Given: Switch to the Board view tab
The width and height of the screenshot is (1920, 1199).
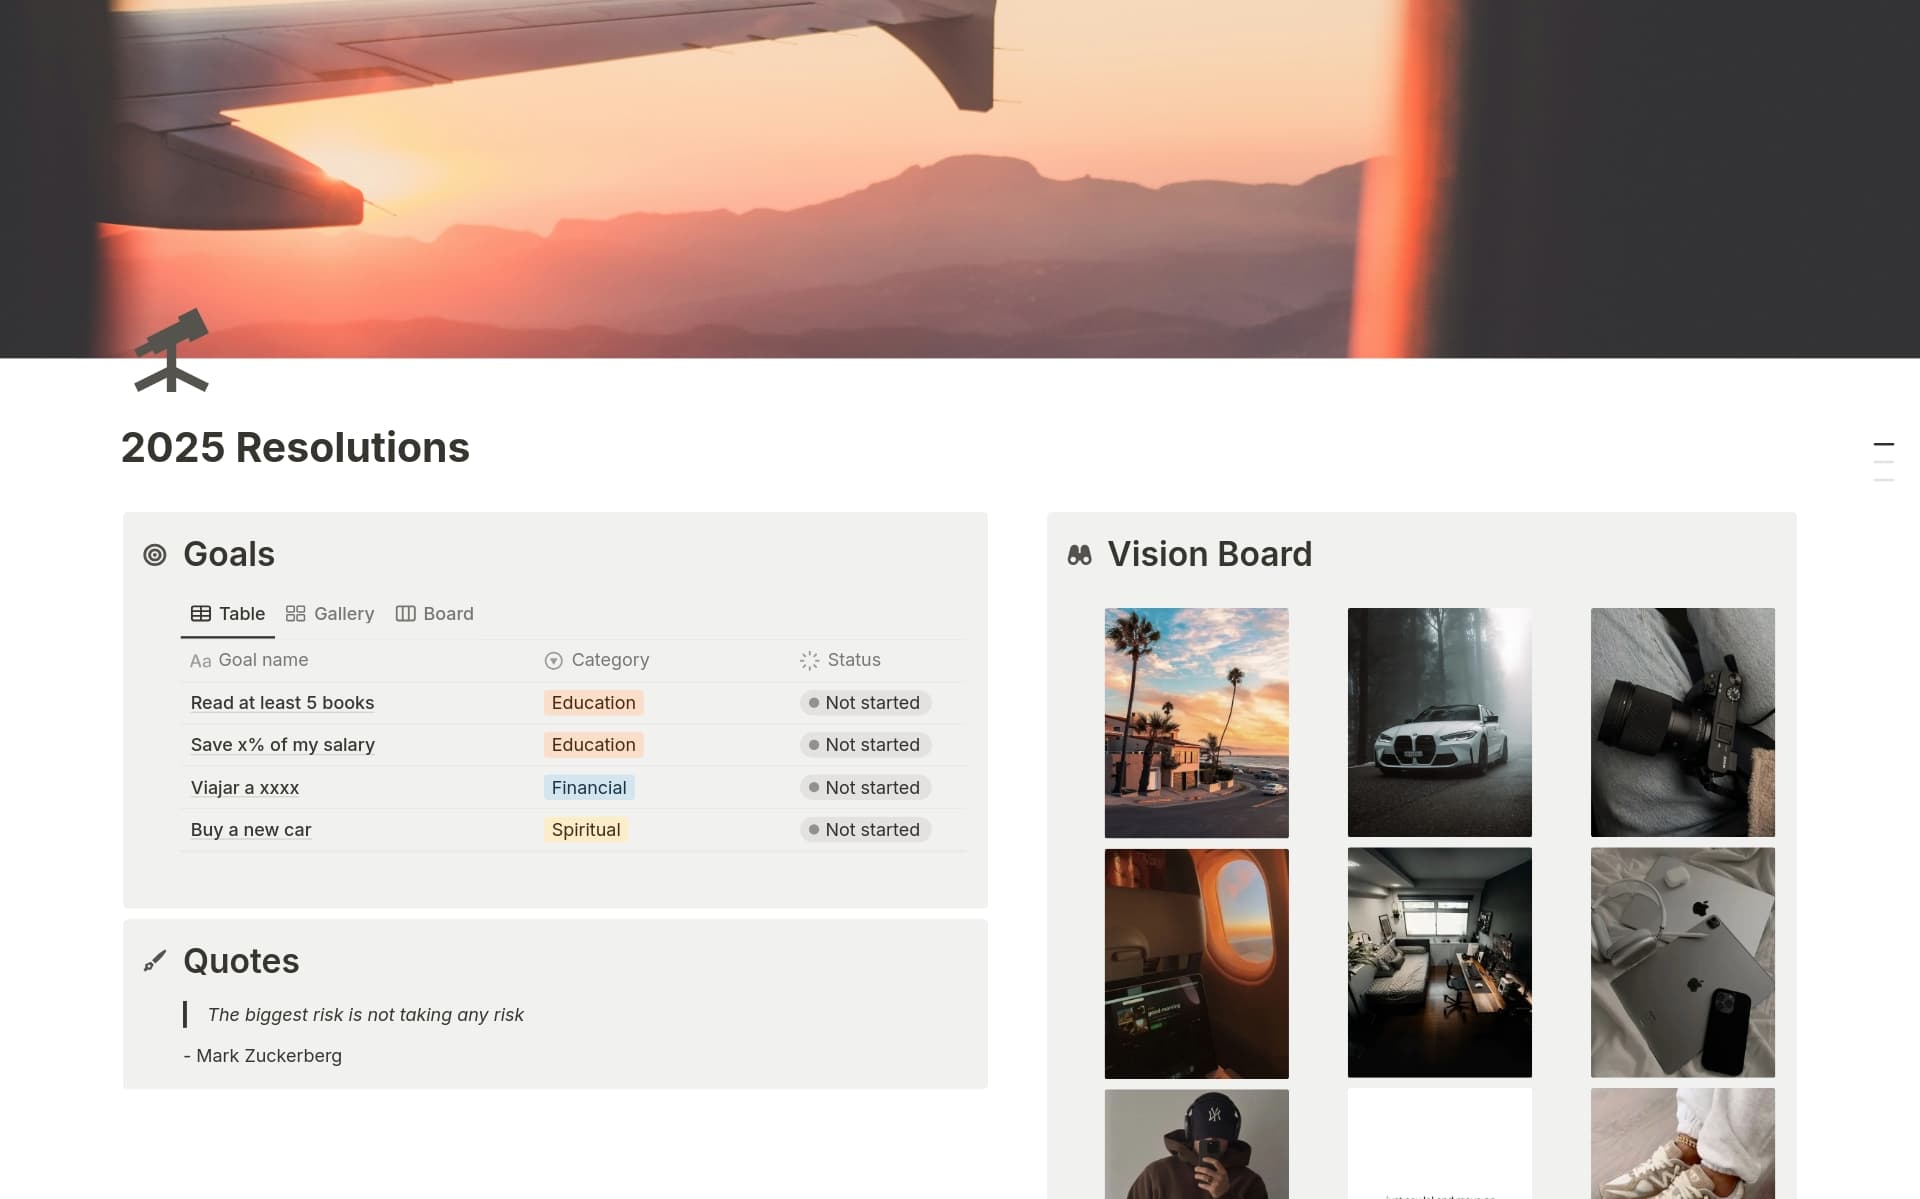Looking at the screenshot, I should (x=435, y=614).
